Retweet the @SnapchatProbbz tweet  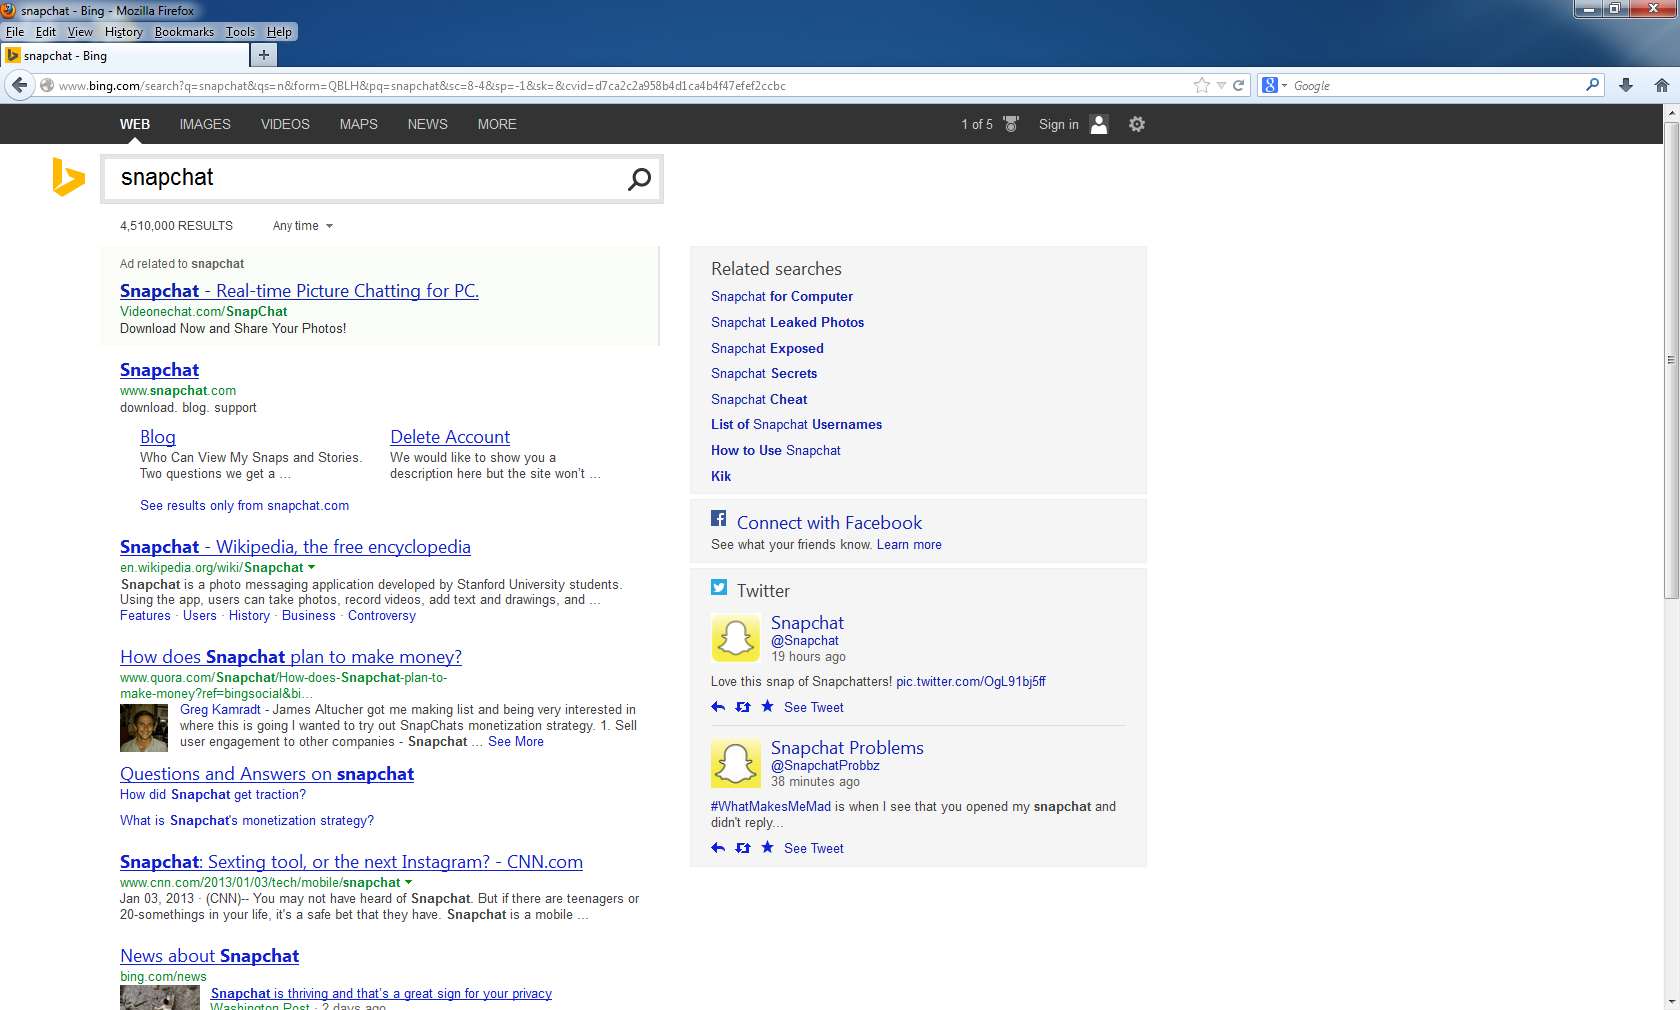pyautogui.click(x=743, y=848)
